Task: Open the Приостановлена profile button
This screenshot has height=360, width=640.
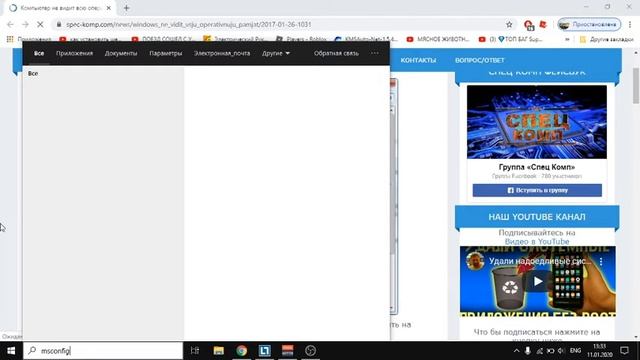Action: click(589, 24)
